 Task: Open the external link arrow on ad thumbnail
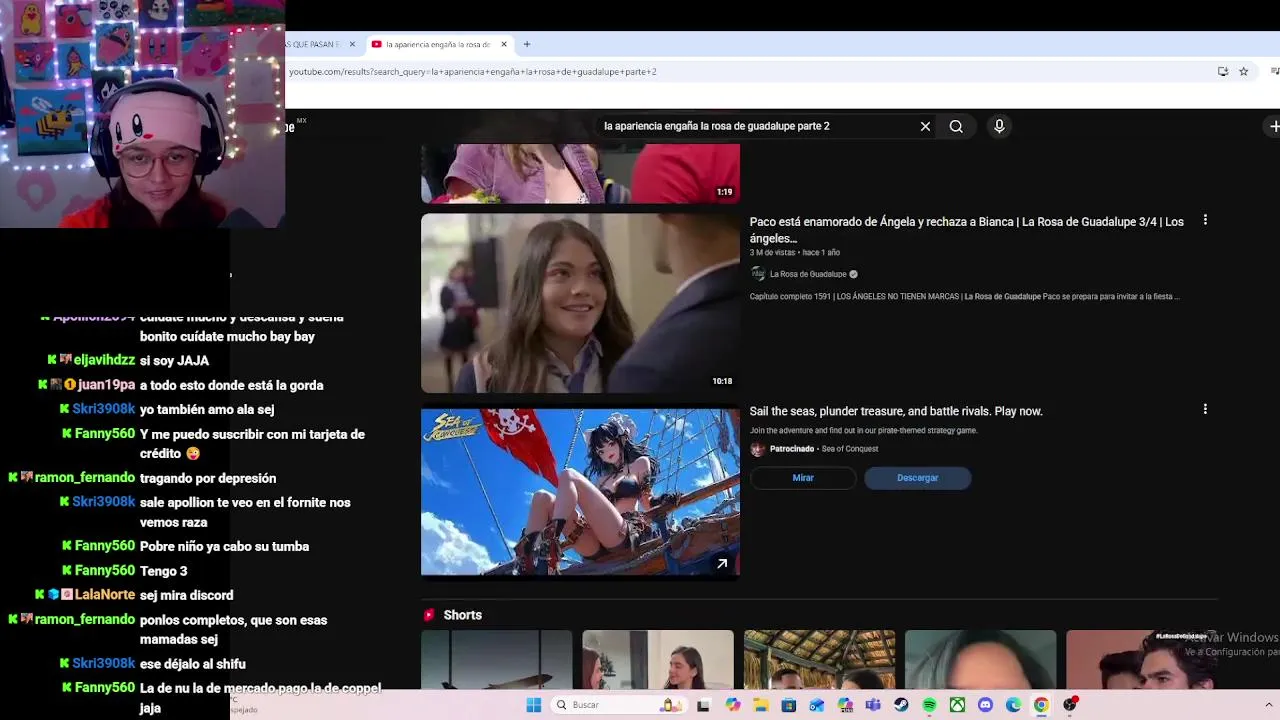(x=722, y=564)
